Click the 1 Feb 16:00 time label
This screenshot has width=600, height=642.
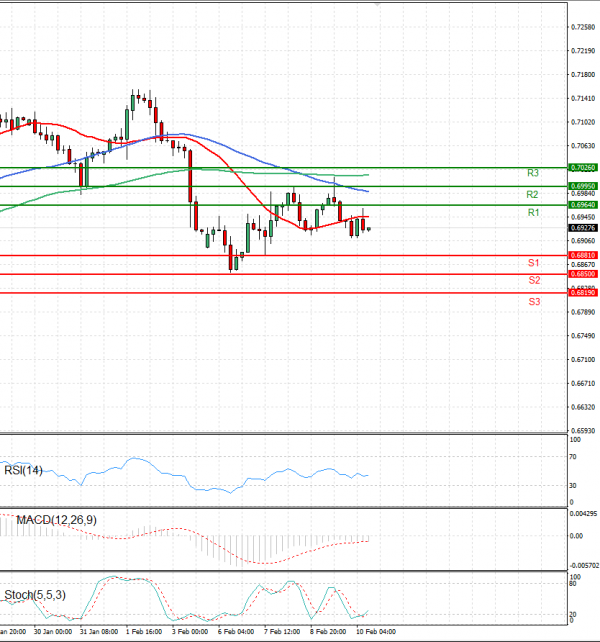(x=144, y=632)
